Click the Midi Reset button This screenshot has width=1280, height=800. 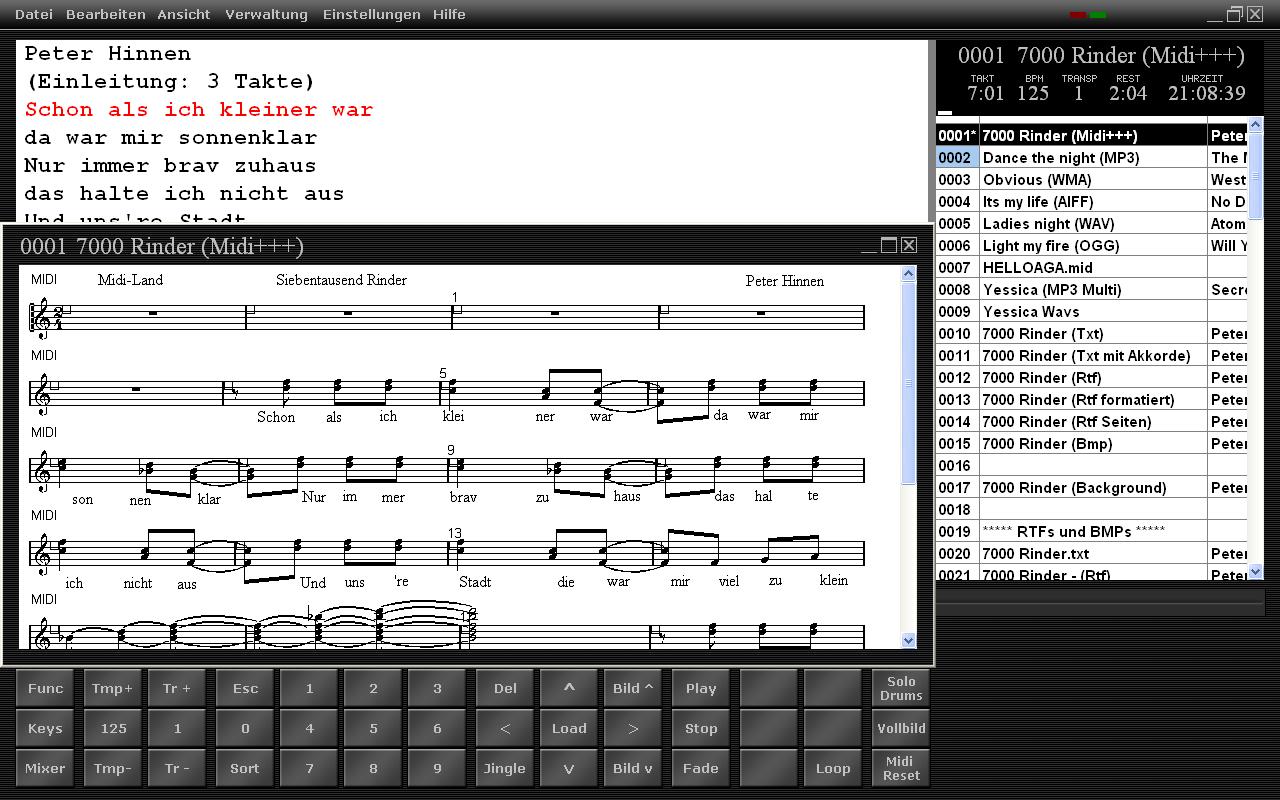click(x=901, y=768)
